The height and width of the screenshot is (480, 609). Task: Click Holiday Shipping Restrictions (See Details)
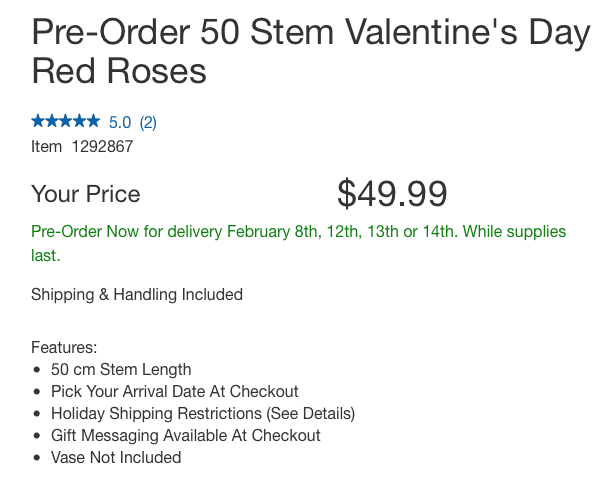pyautogui.click(x=203, y=413)
